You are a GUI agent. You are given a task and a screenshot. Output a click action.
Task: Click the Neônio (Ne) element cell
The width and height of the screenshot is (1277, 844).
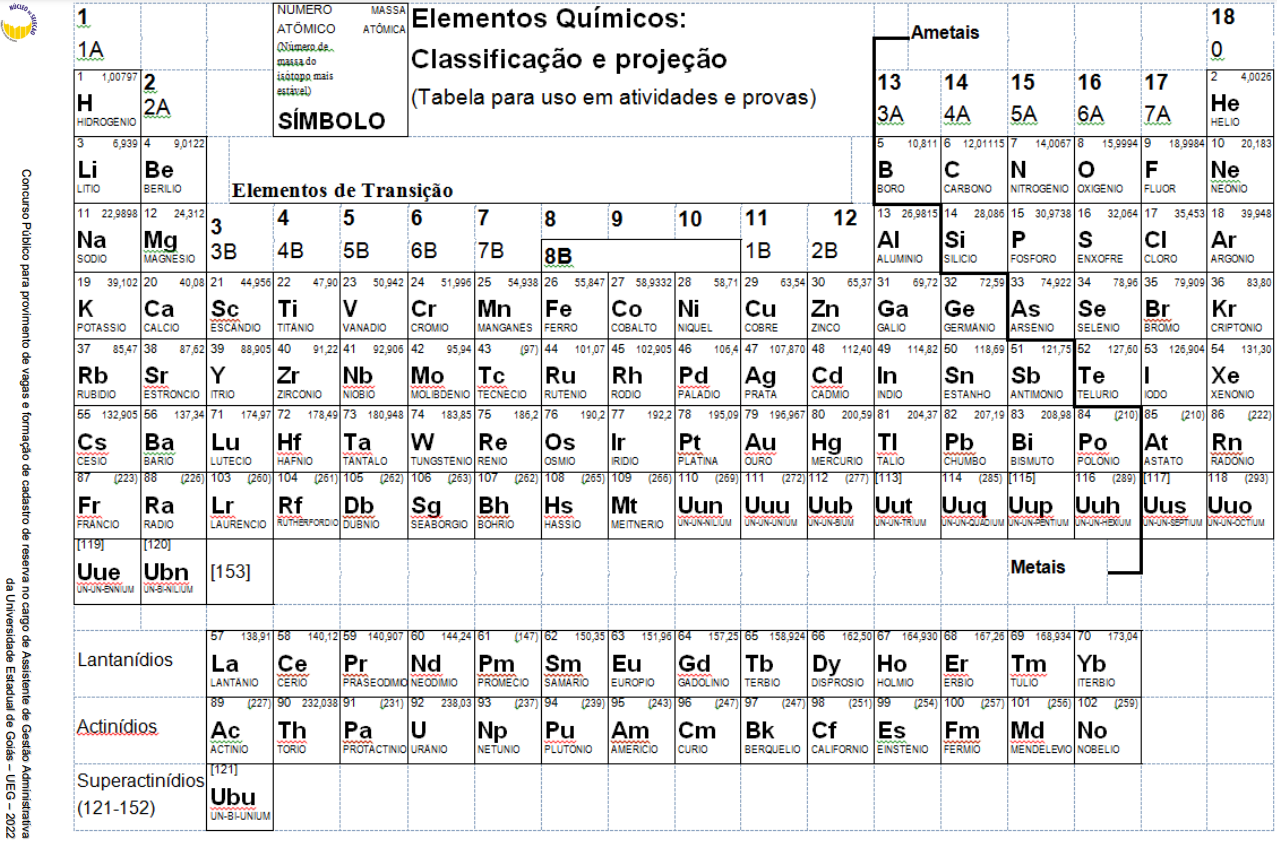(1240, 170)
